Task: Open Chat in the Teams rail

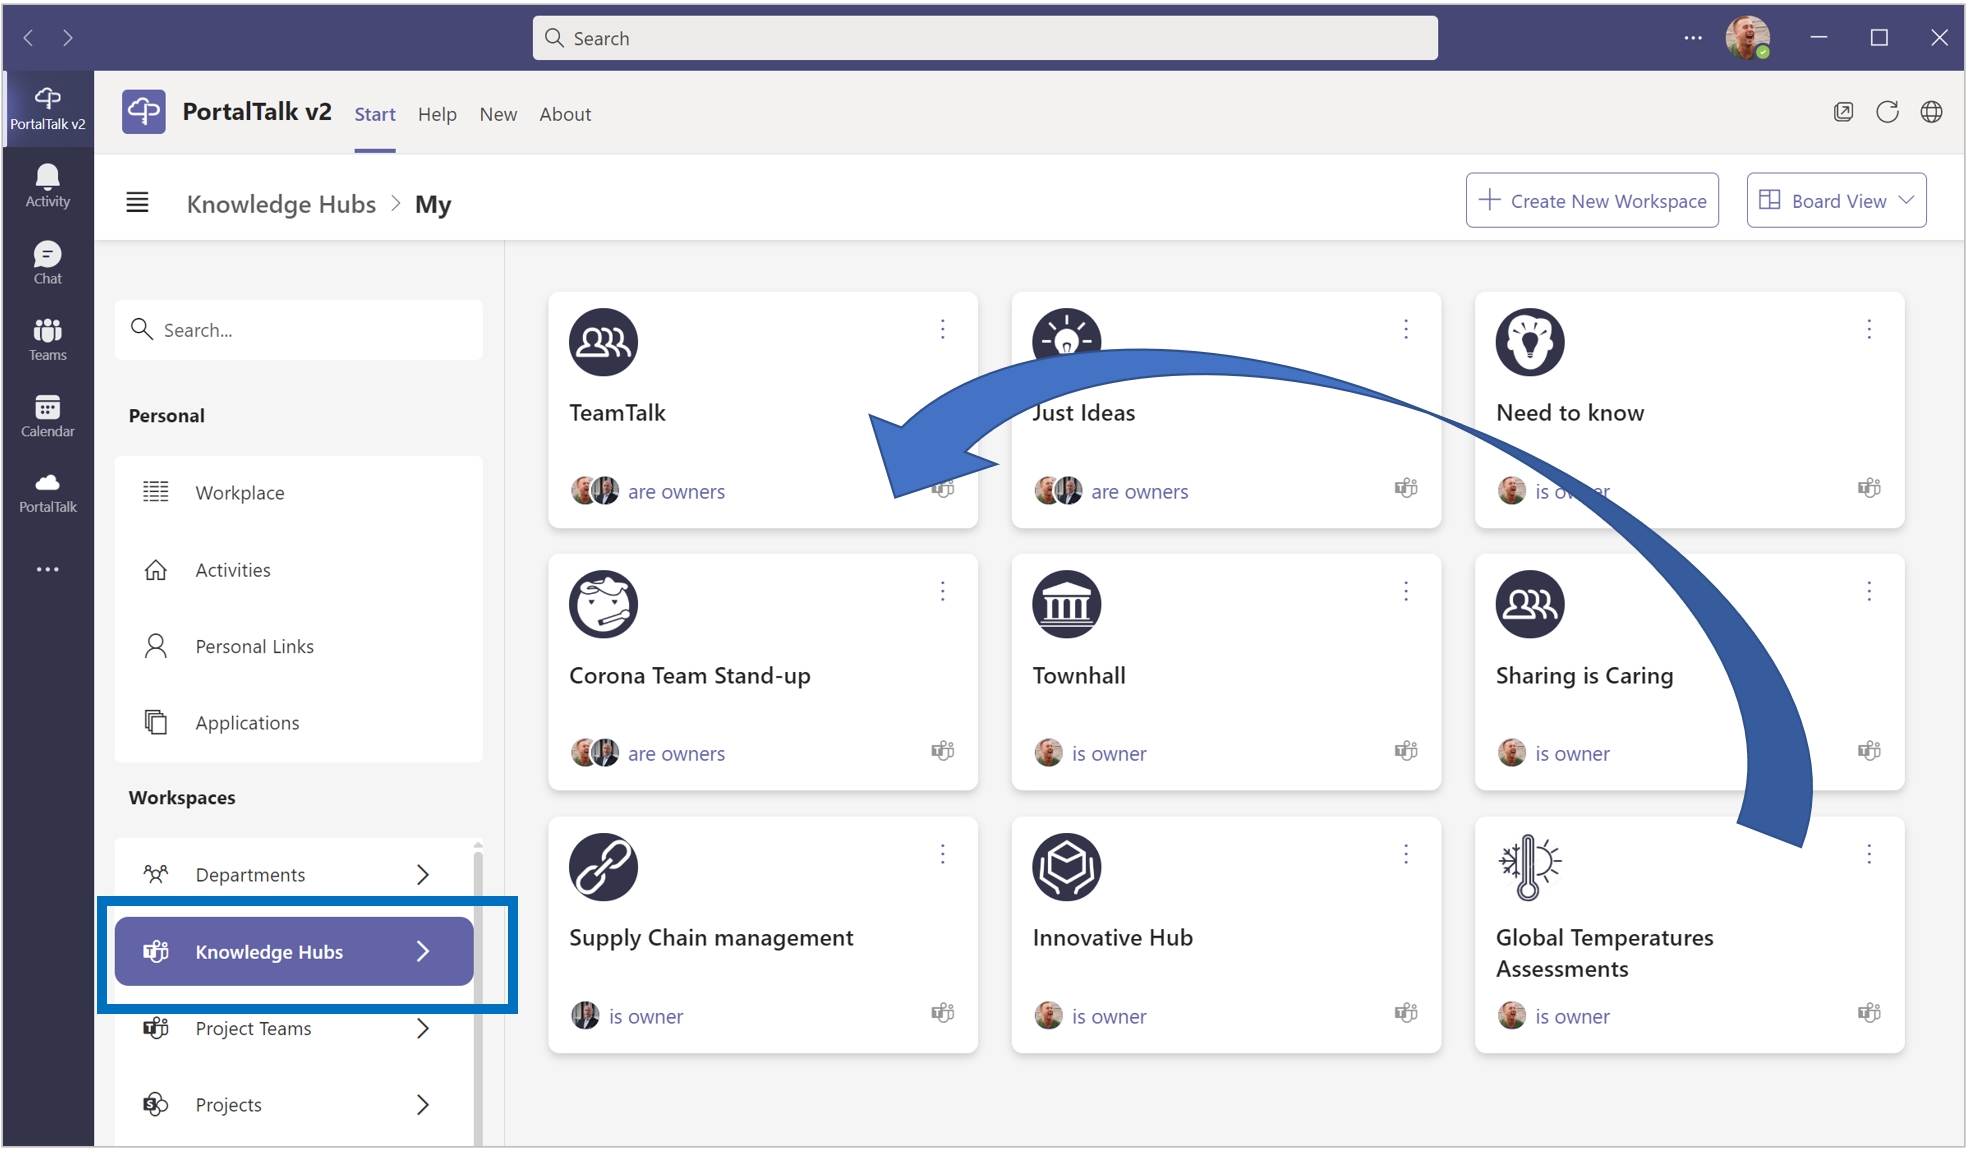Action: pyautogui.click(x=47, y=263)
